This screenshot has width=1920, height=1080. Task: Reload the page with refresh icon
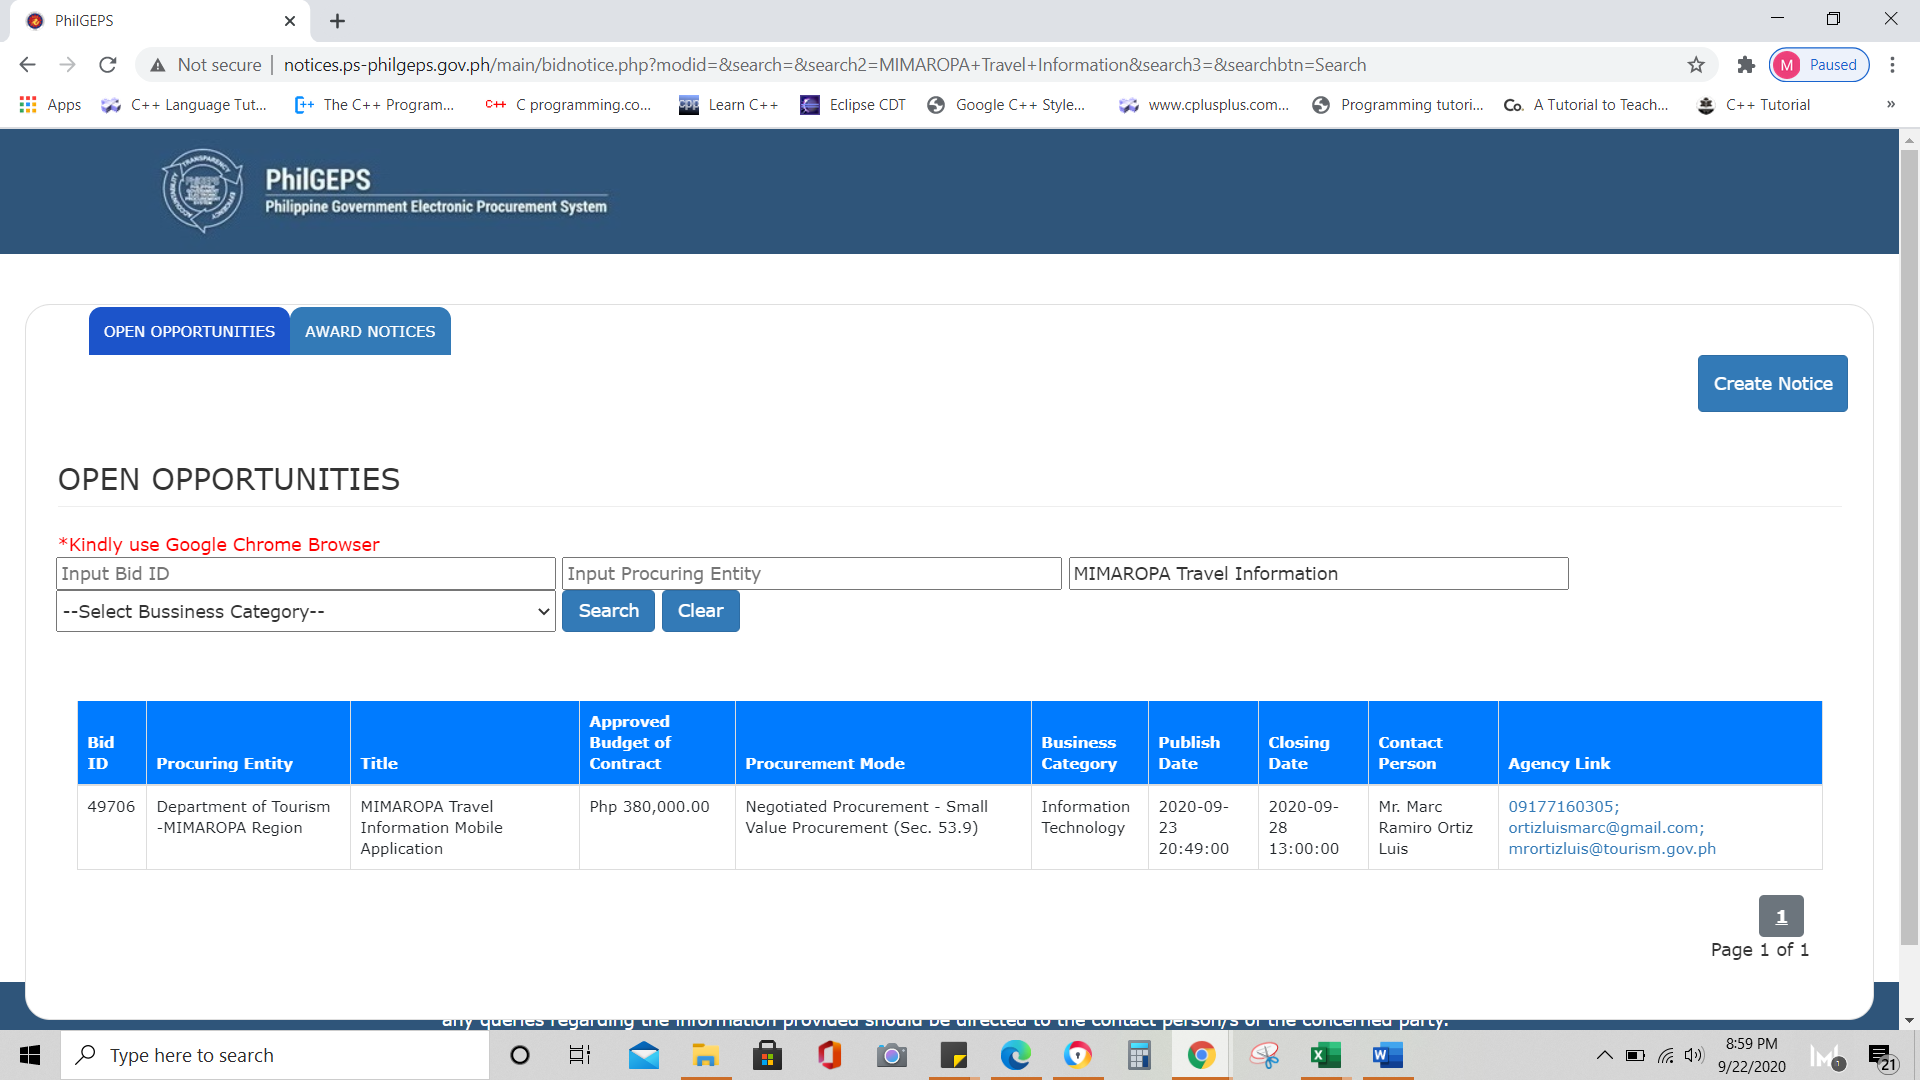point(108,65)
